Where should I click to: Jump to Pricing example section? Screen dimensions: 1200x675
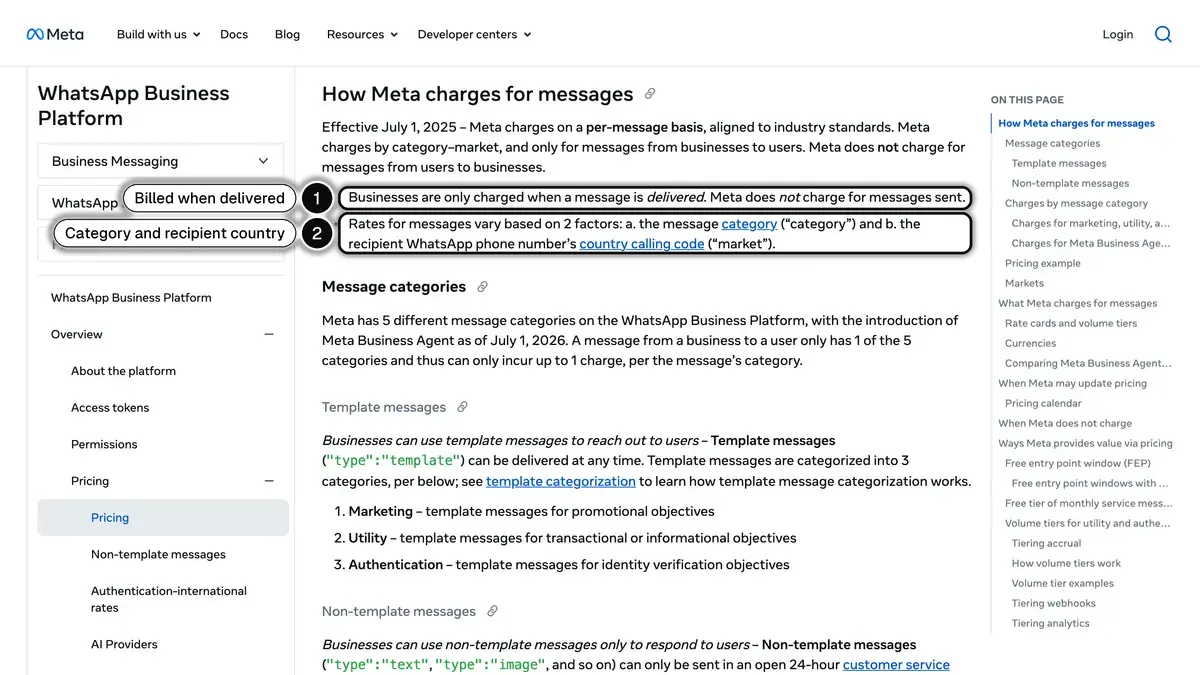1043,263
